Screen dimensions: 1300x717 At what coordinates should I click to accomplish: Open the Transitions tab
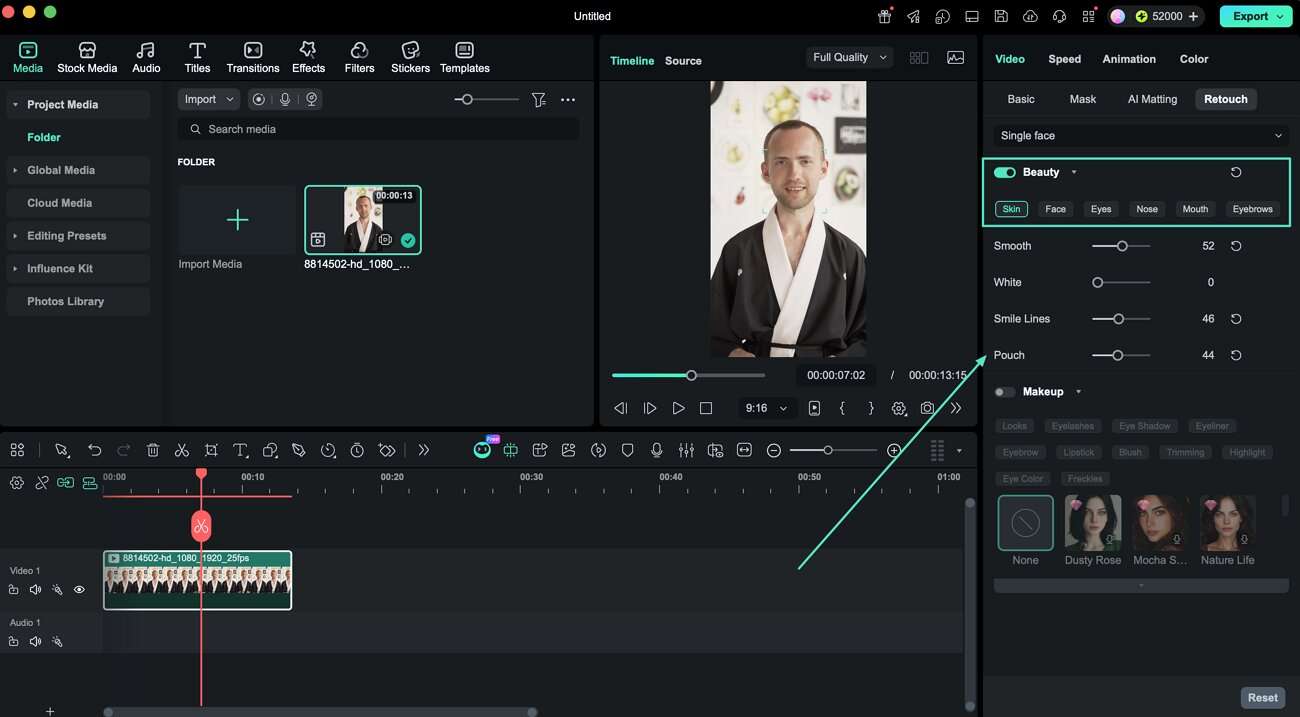click(253, 58)
